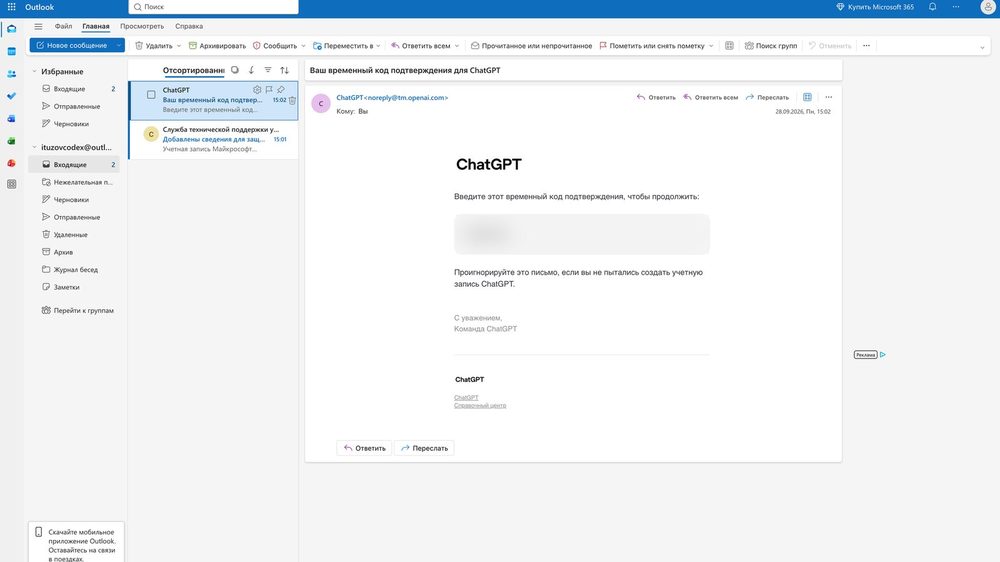
Task: Open the message list filter icon
Action: [x=268, y=70]
